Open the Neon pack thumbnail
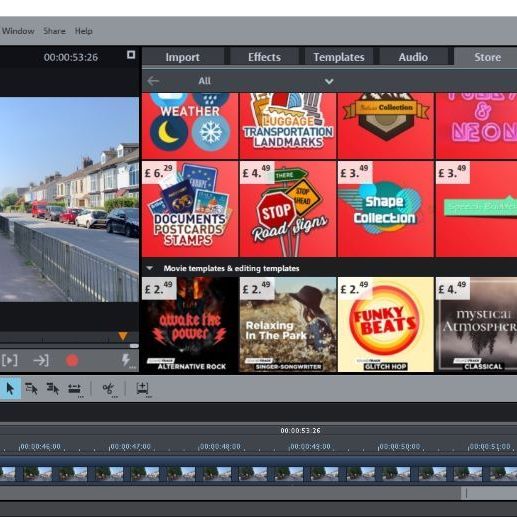Screen dimensions: 517x517 (x=476, y=126)
